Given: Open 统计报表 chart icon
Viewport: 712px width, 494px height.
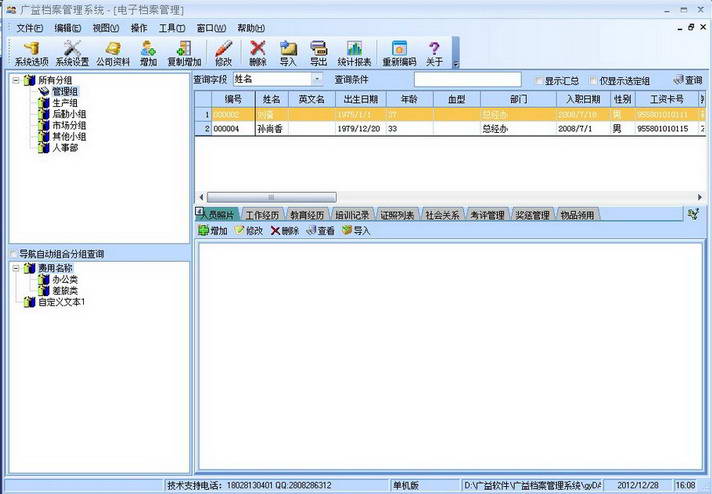Looking at the screenshot, I should [x=354, y=54].
